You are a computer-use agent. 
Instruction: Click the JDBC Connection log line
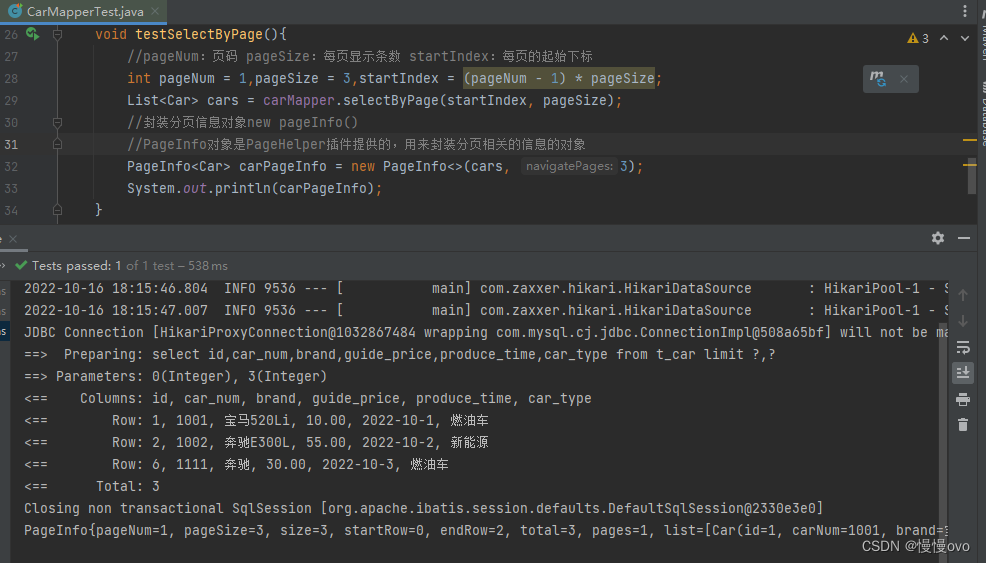pyautogui.click(x=485, y=332)
